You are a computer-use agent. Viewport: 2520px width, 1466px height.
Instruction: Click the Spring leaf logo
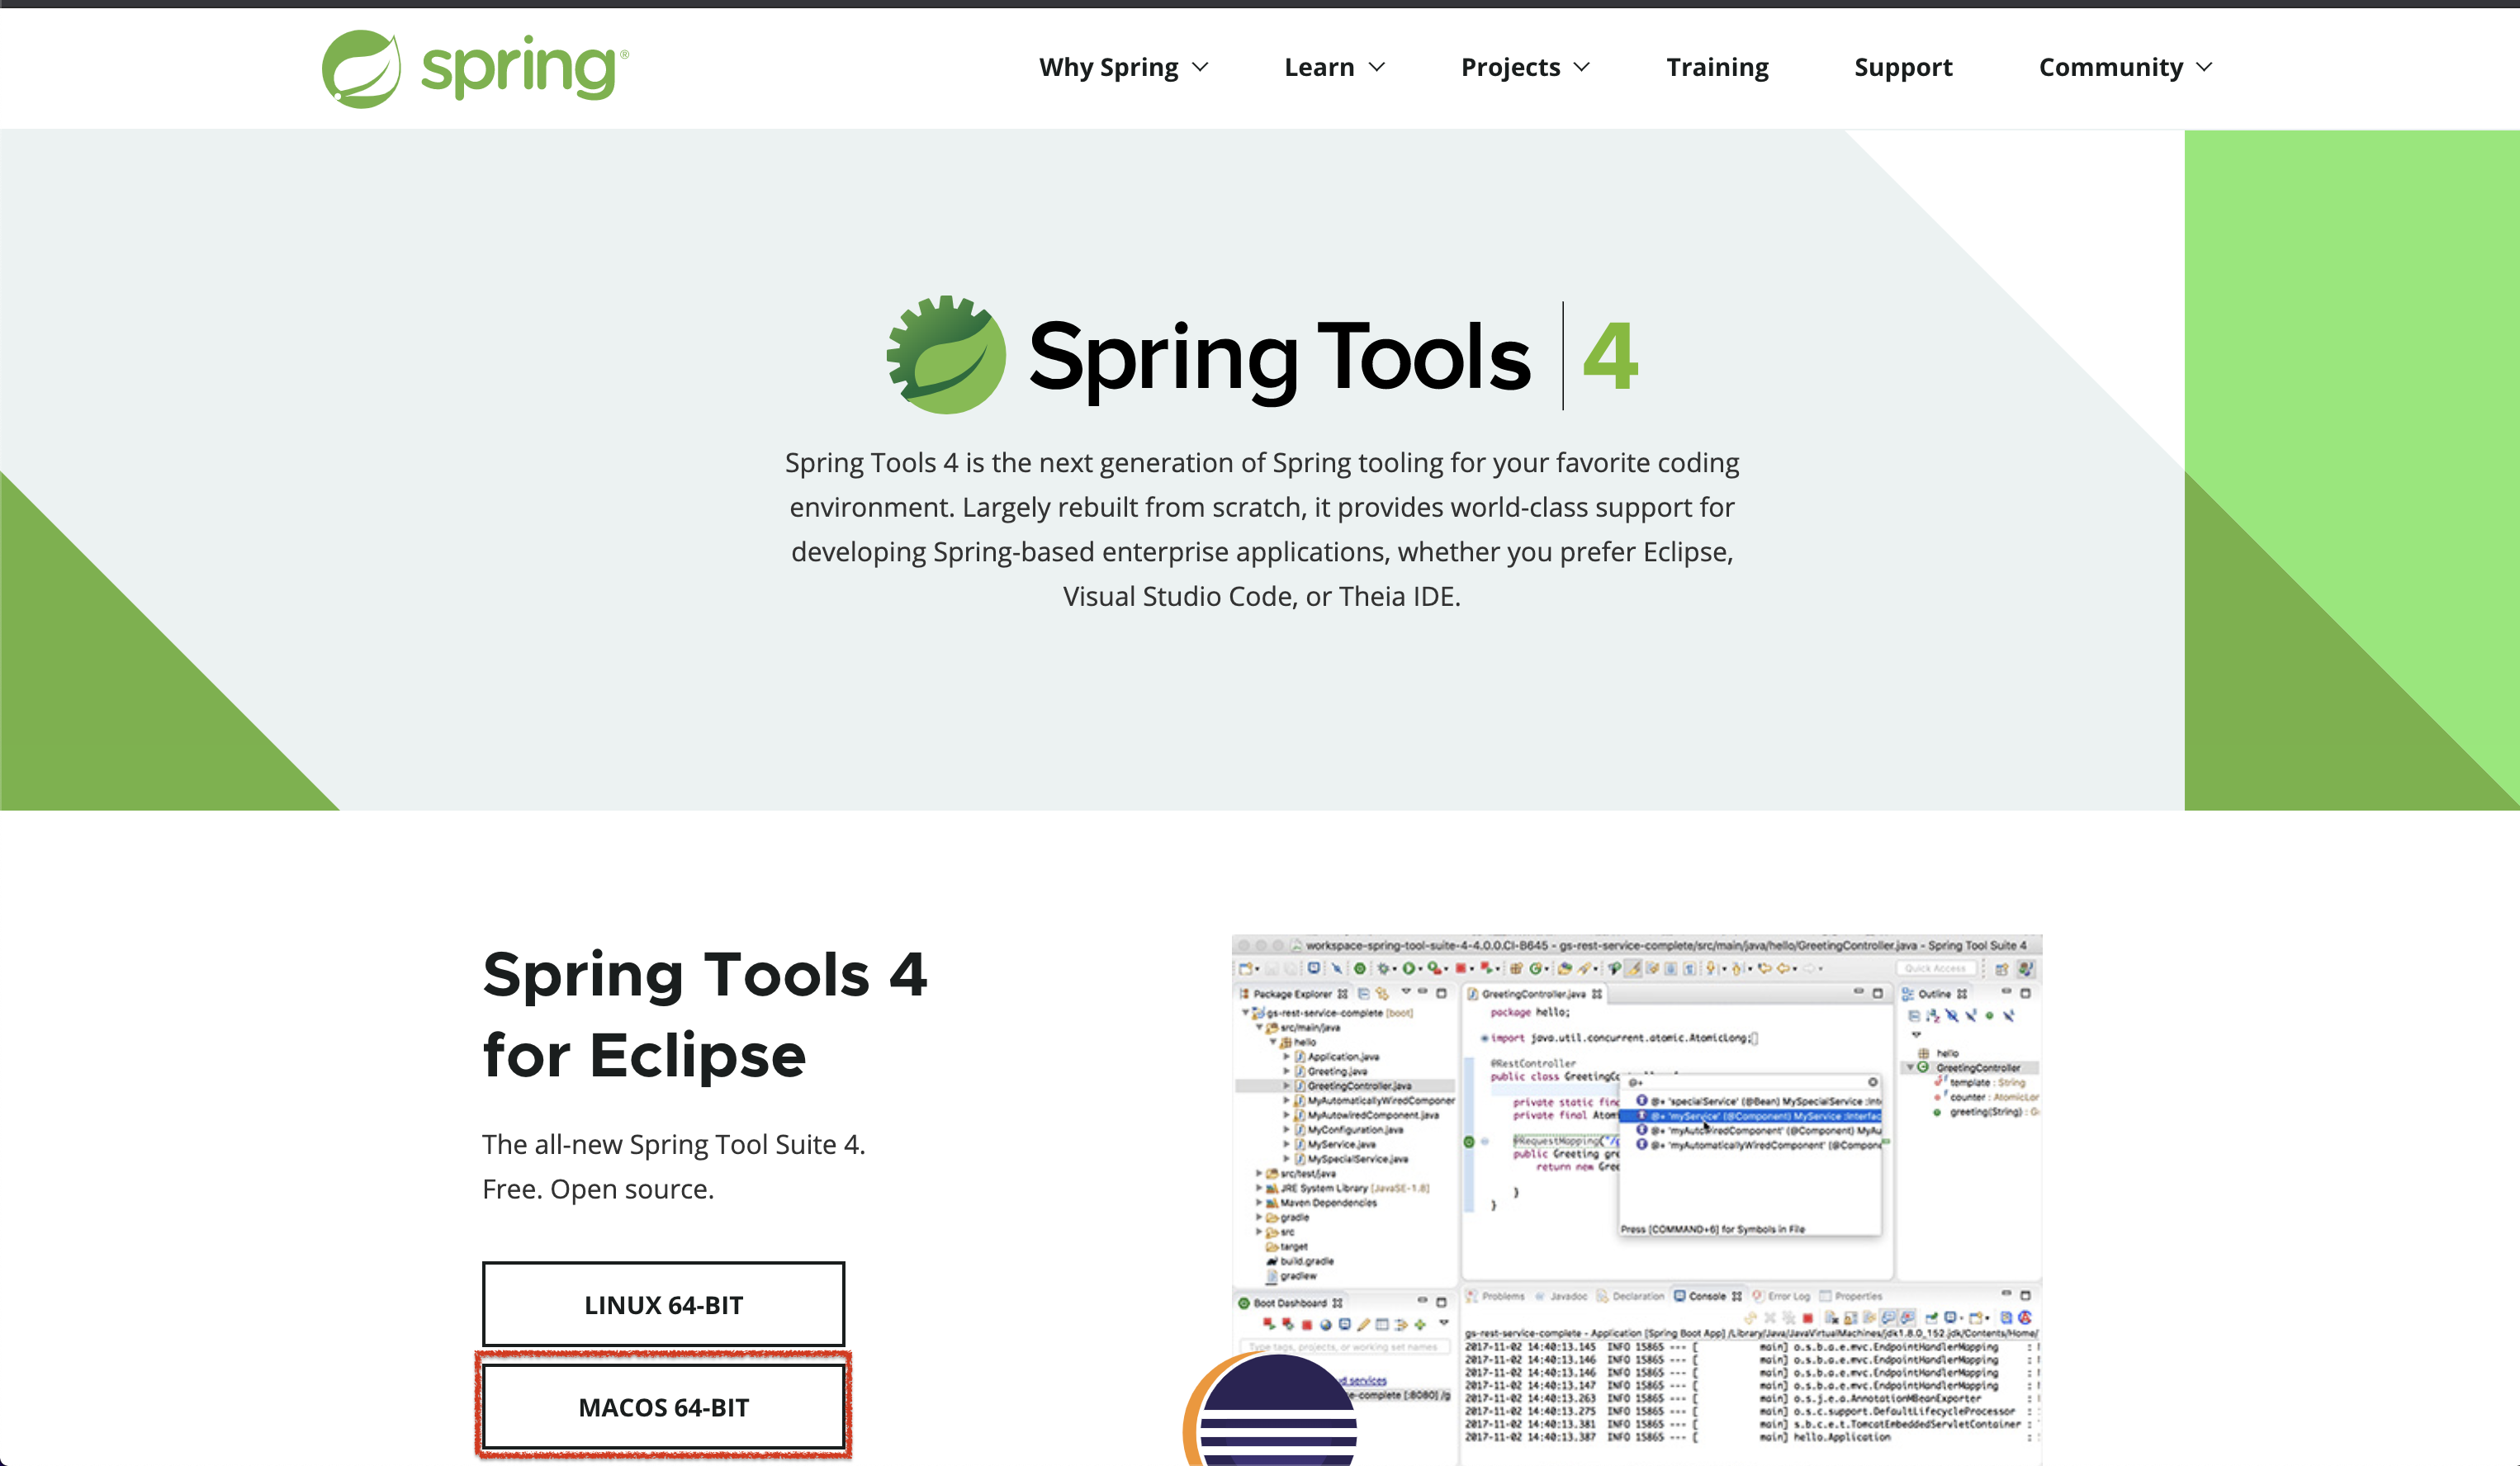361,68
